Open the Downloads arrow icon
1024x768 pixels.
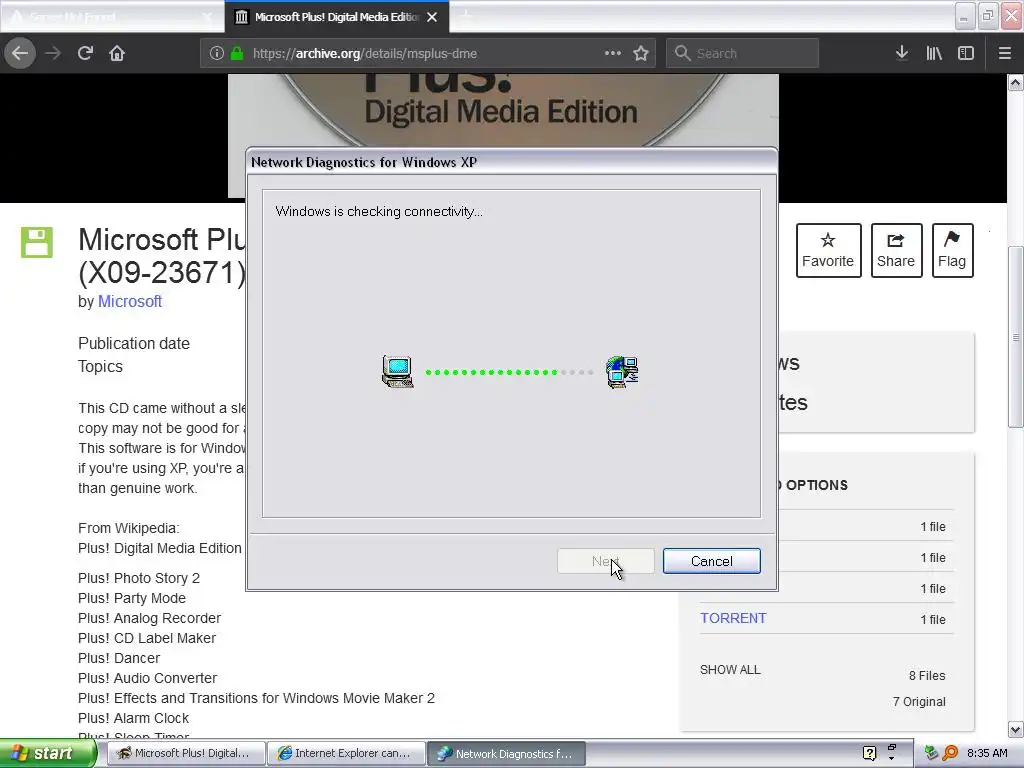(x=902, y=53)
